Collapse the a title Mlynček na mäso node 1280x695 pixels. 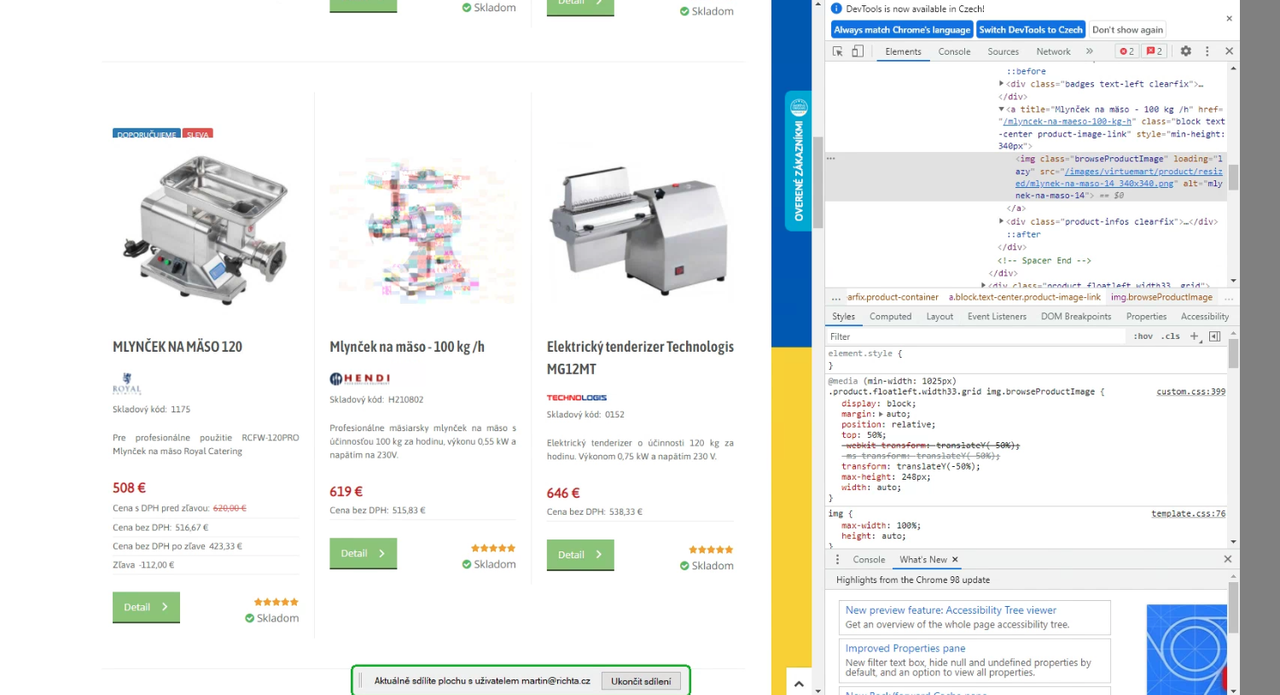pos(1001,109)
